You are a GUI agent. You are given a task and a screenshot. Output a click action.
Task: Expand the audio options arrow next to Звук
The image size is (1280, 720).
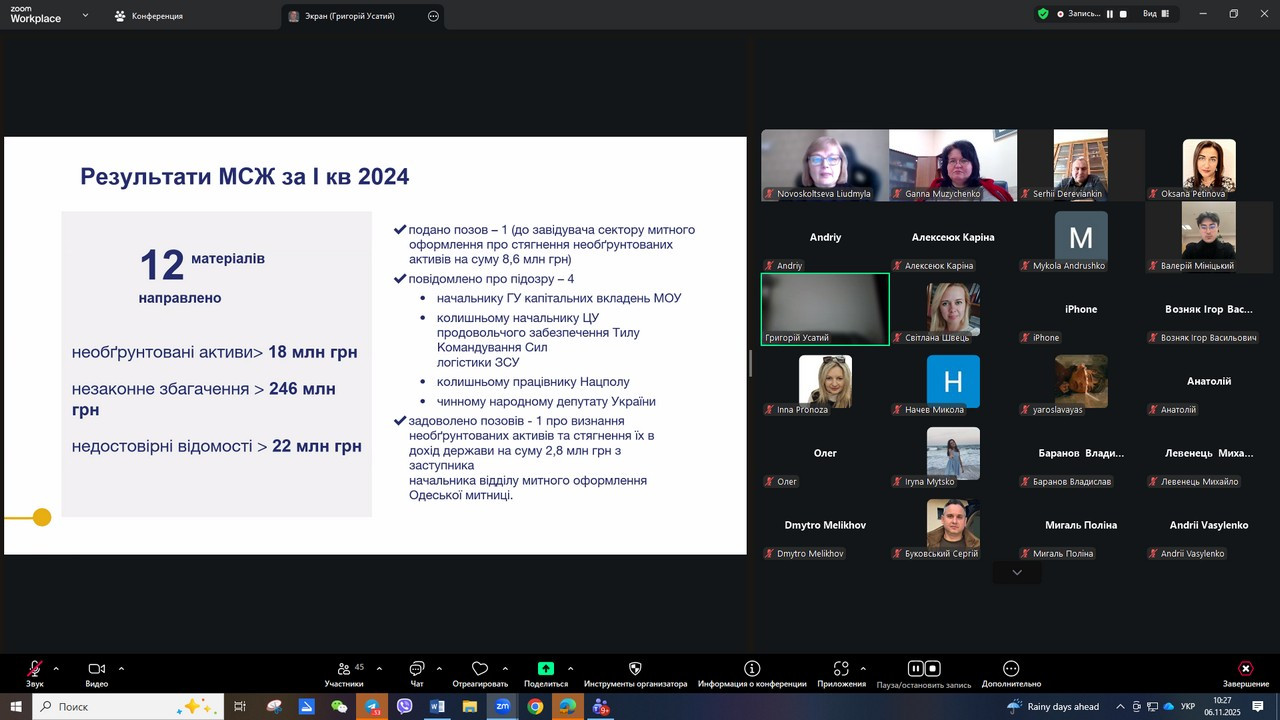coord(56,669)
